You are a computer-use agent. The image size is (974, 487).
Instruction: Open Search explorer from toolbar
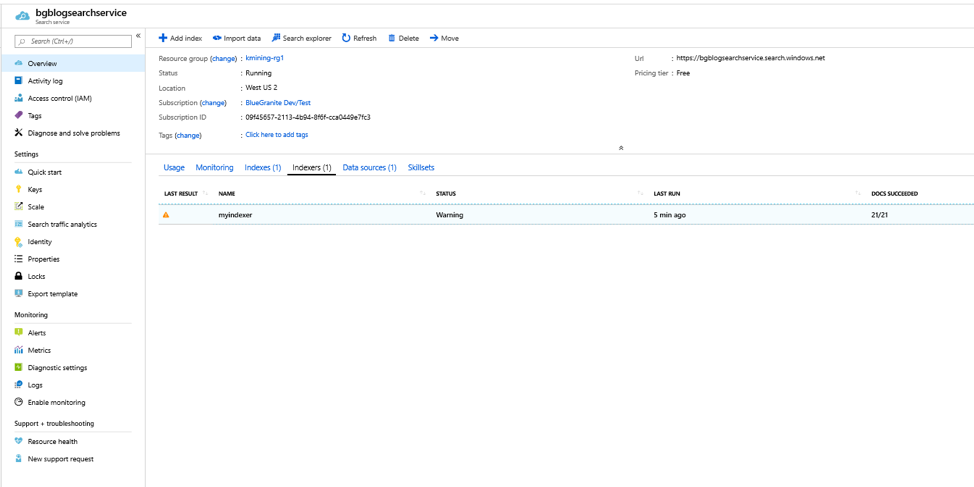tap(301, 38)
